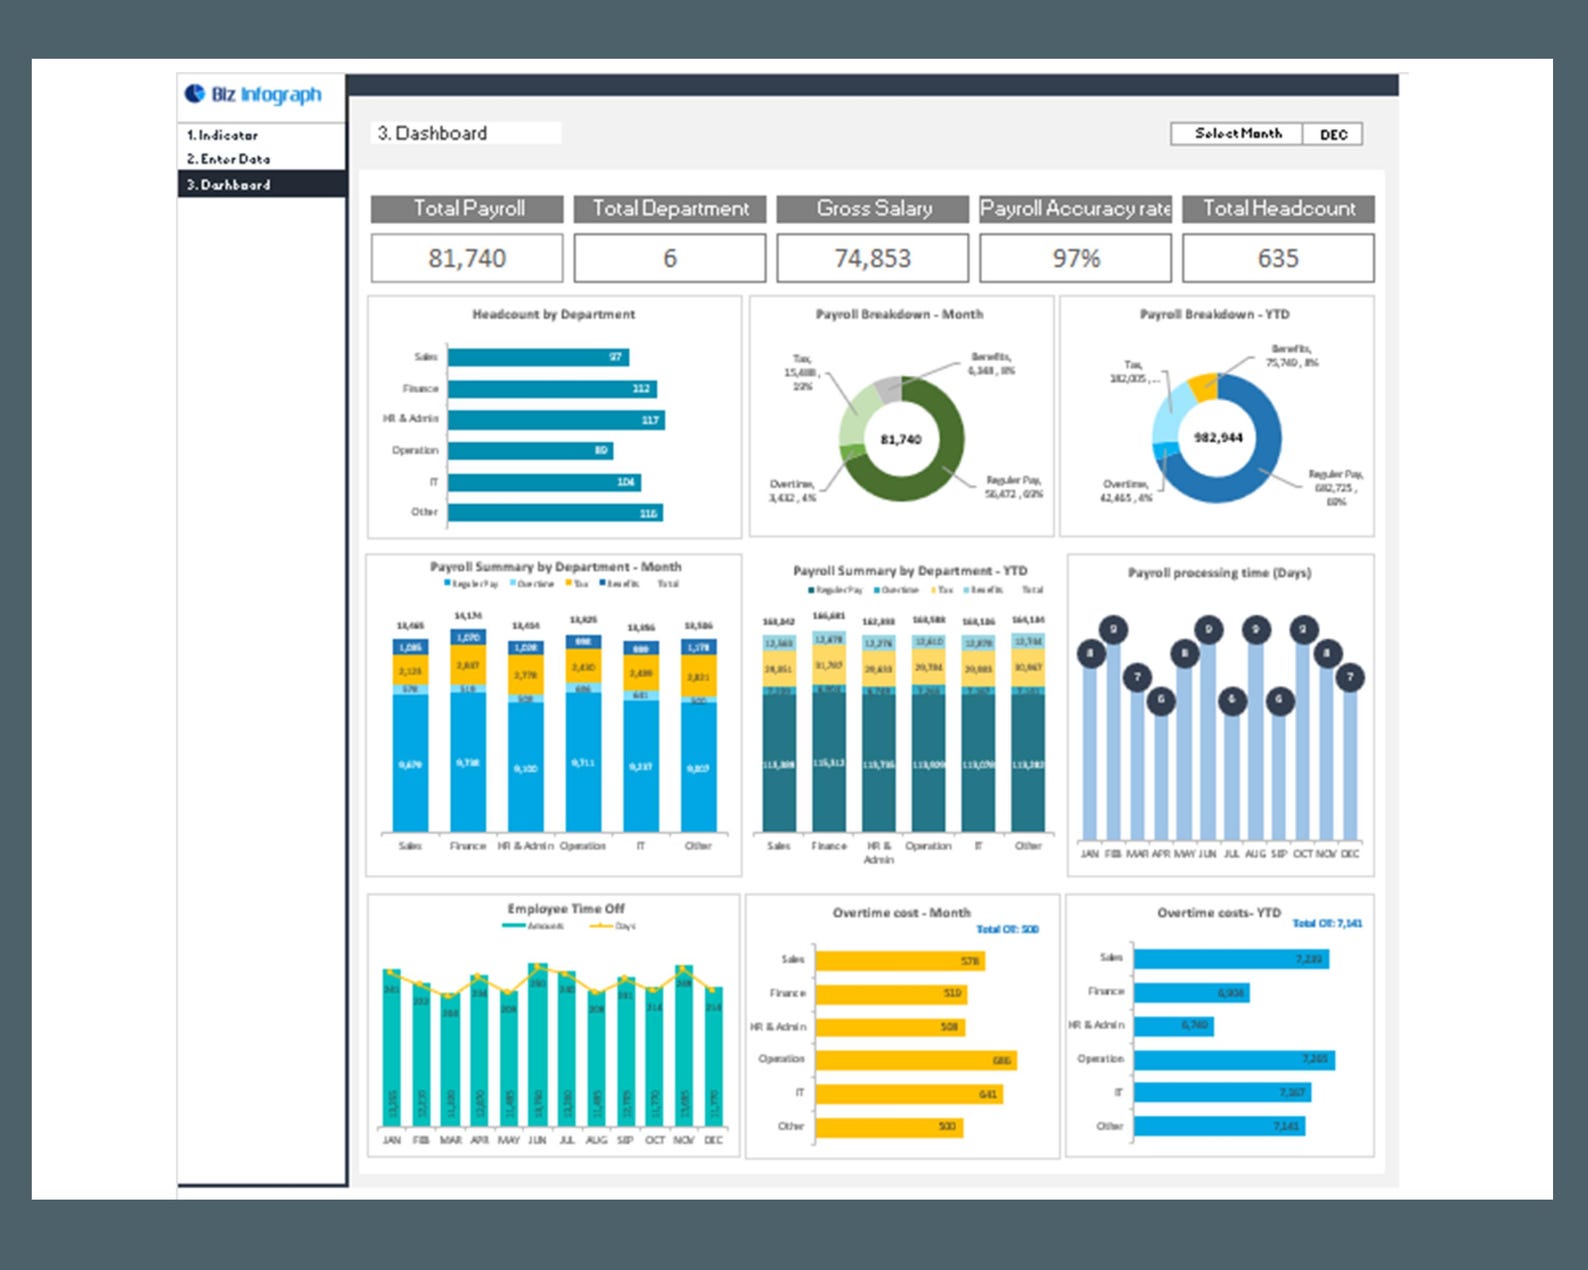This screenshot has height=1270, width=1588.
Task: Click the Overtime costs- YTD chart title
Action: coord(1218,913)
